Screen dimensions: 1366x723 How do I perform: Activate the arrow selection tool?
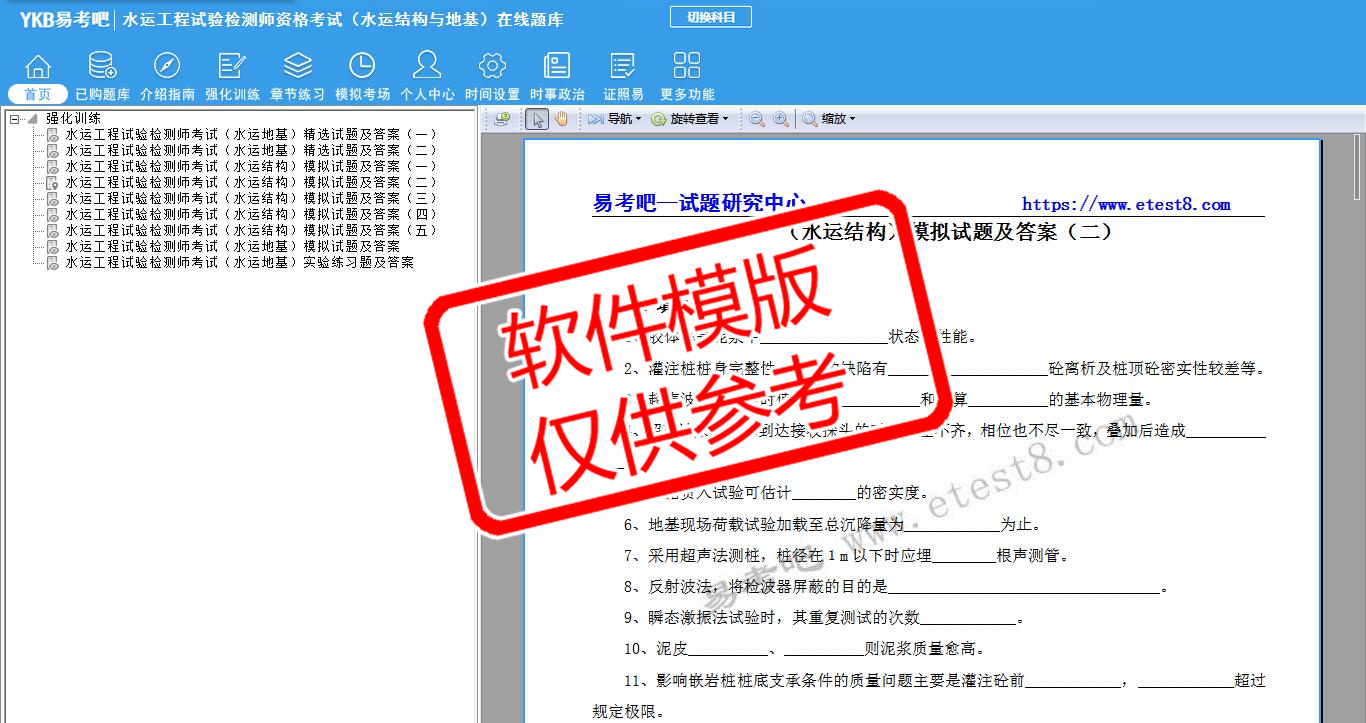coord(537,119)
